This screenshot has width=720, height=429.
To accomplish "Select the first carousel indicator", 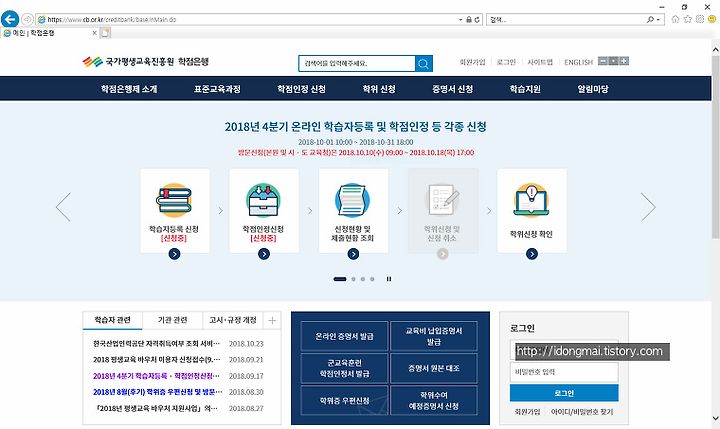I will point(340,279).
